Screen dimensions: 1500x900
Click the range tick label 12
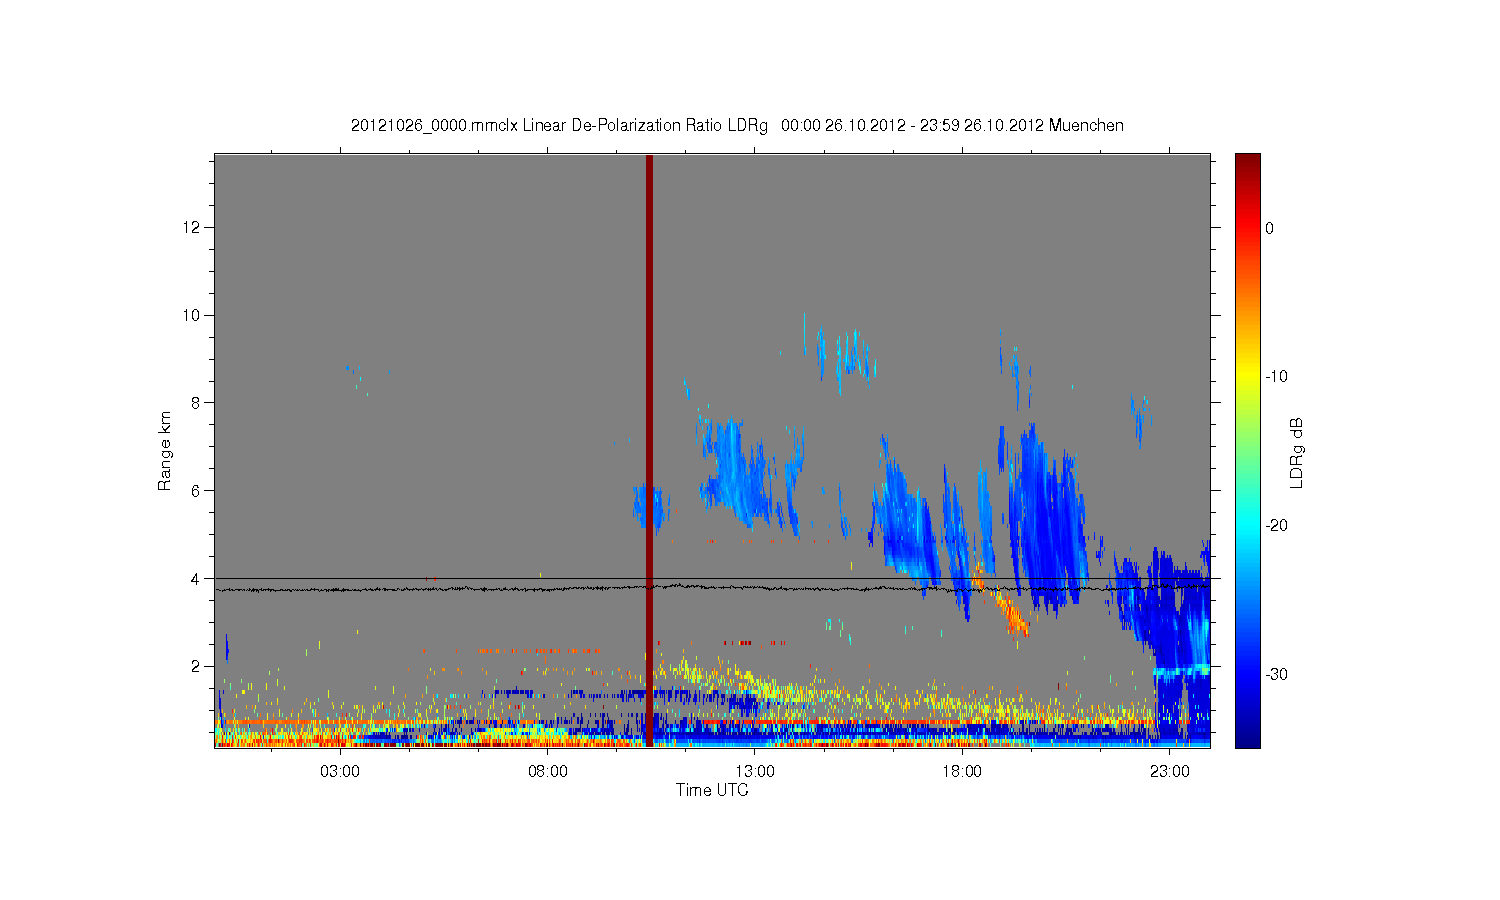coord(193,227)
